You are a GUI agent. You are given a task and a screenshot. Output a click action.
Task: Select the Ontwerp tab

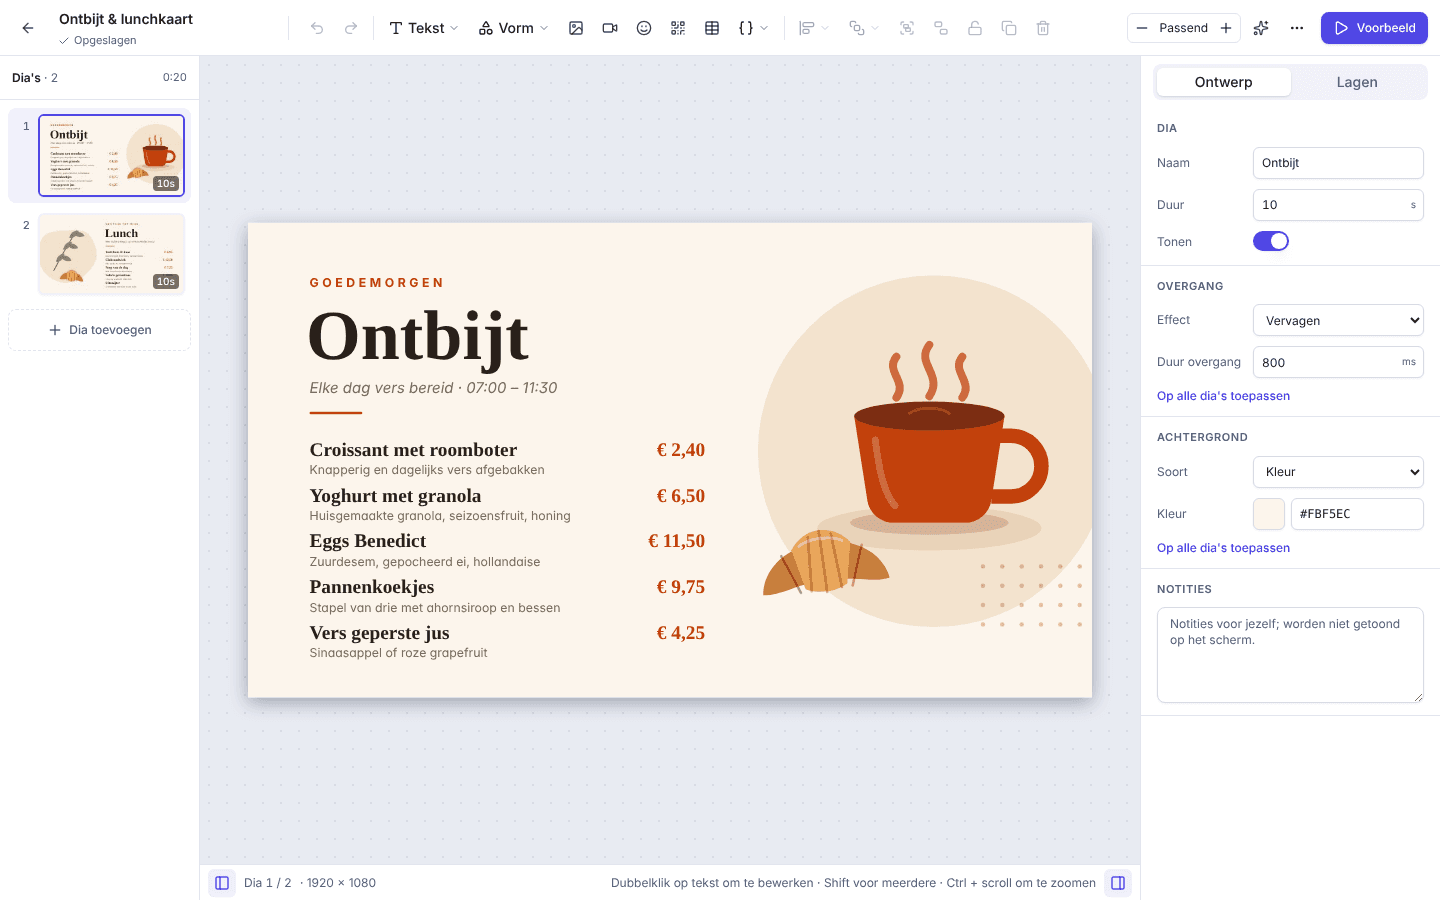pos(1223,82)
